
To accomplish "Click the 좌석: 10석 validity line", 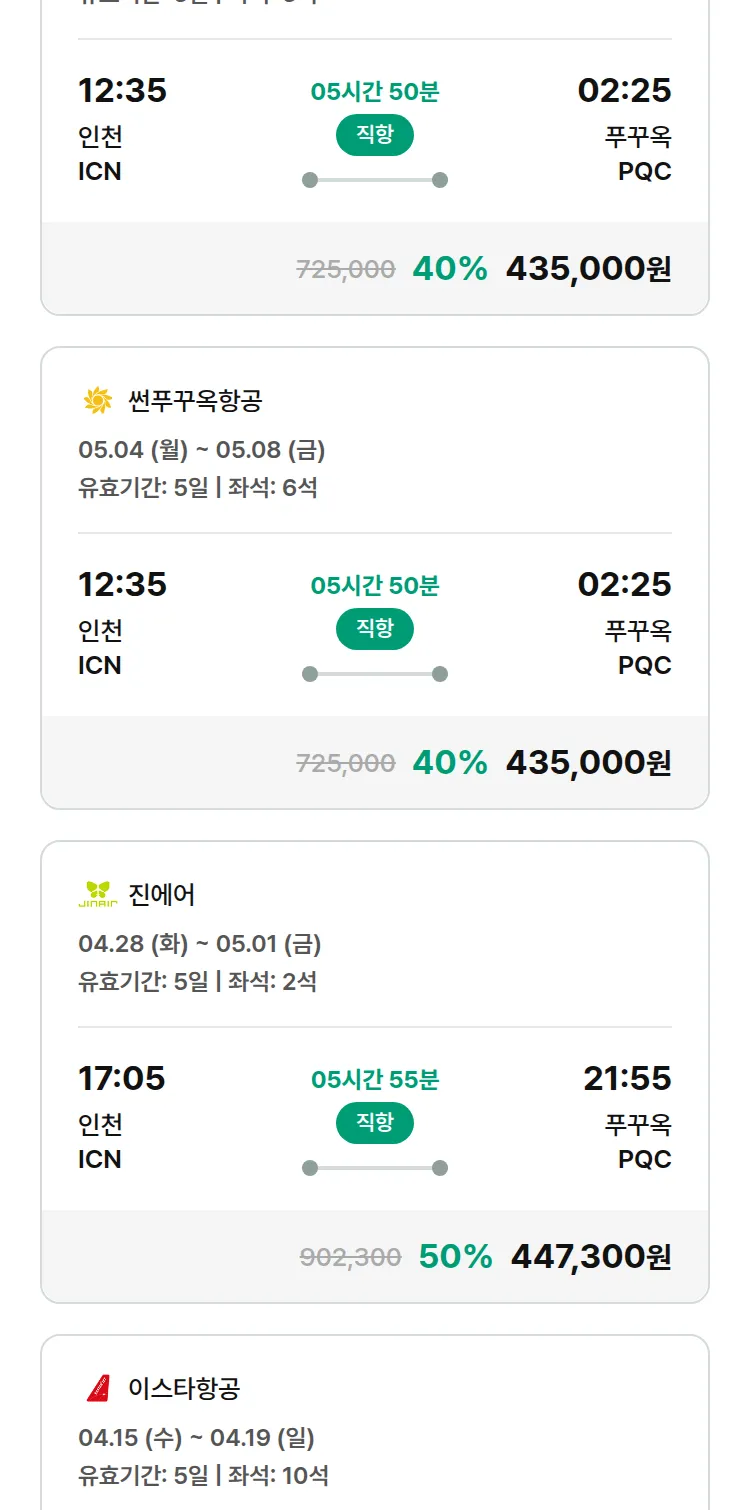I will coord(278,1475).
